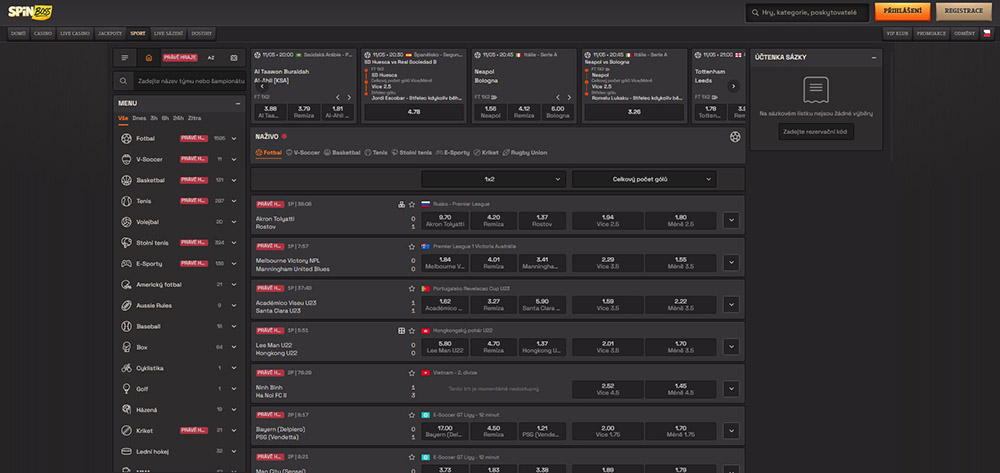Select the 24h time filter
The image size is (1000, 473).
(x=178, y=119)
